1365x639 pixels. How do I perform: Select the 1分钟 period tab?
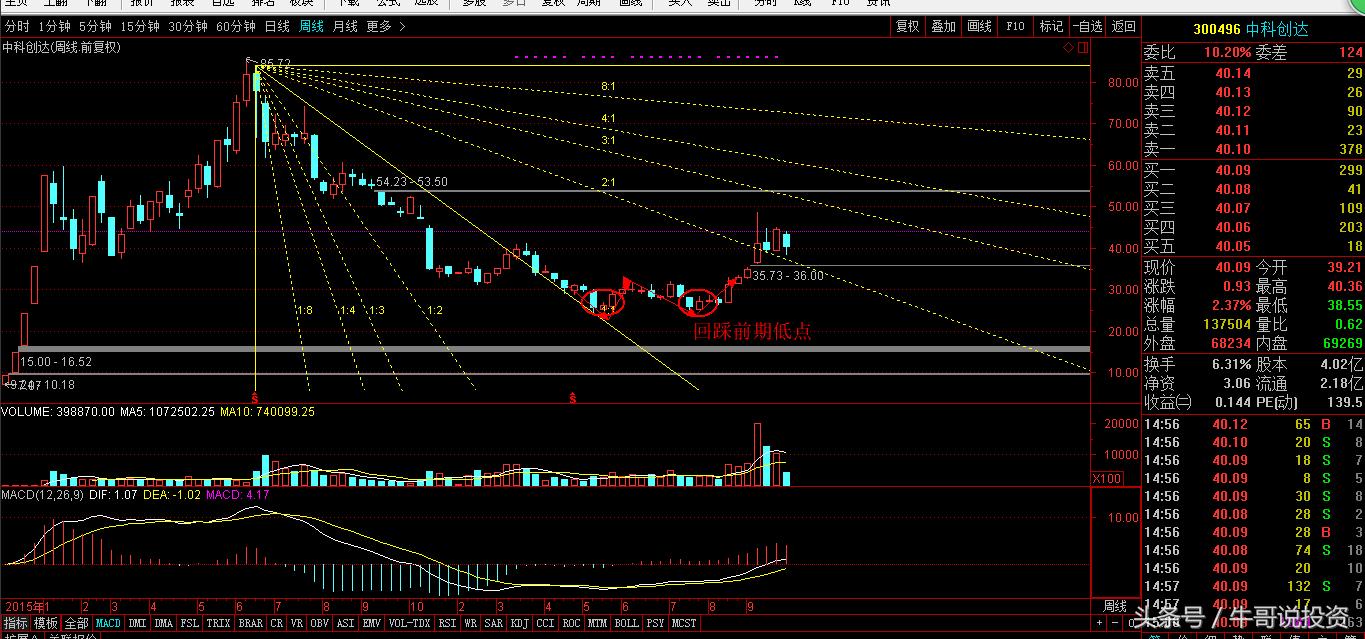pyautogui.click(x=53, y=27)
